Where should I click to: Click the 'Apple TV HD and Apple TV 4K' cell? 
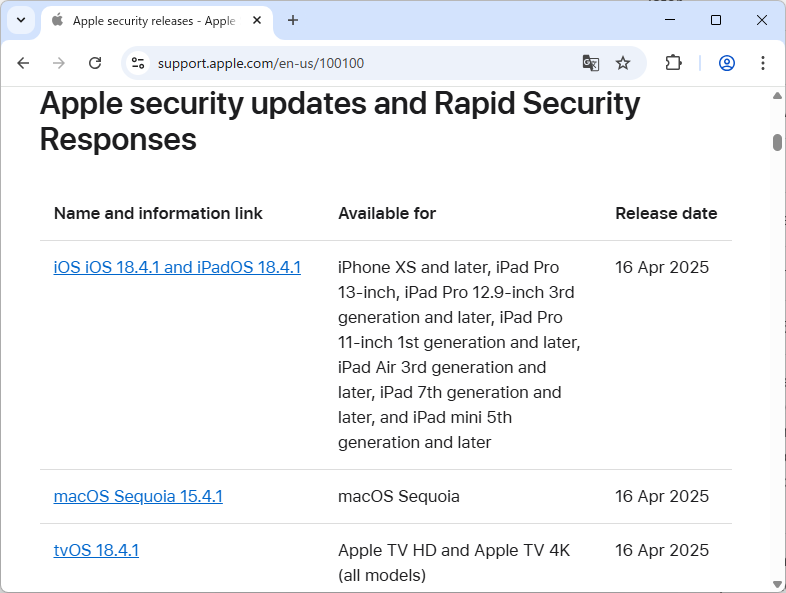[x=454, y=562]
